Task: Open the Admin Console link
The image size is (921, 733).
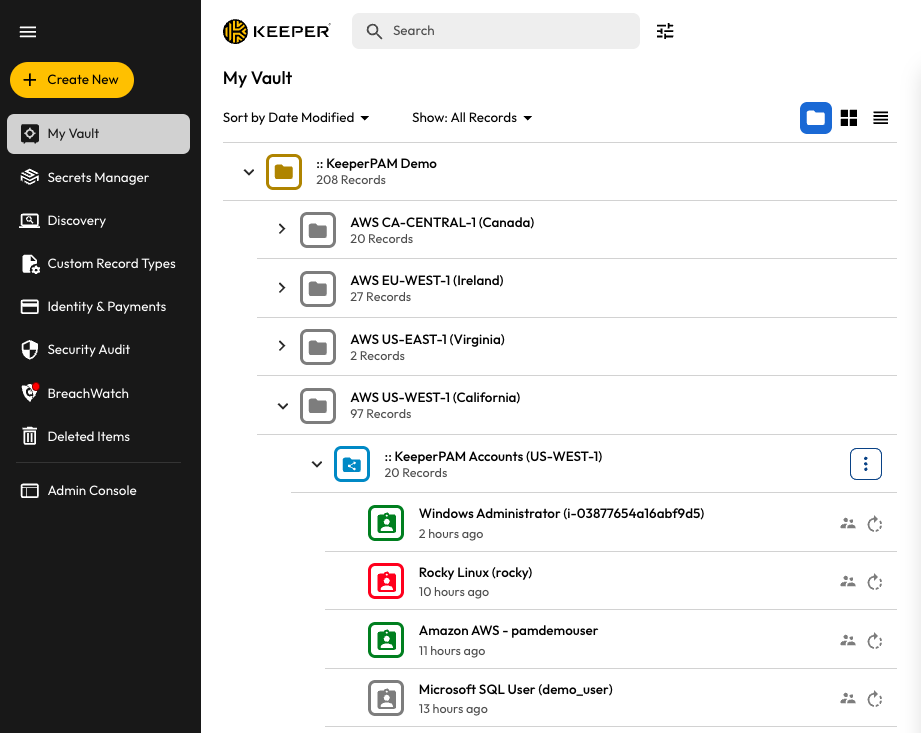Action: [x=92, y=490]
